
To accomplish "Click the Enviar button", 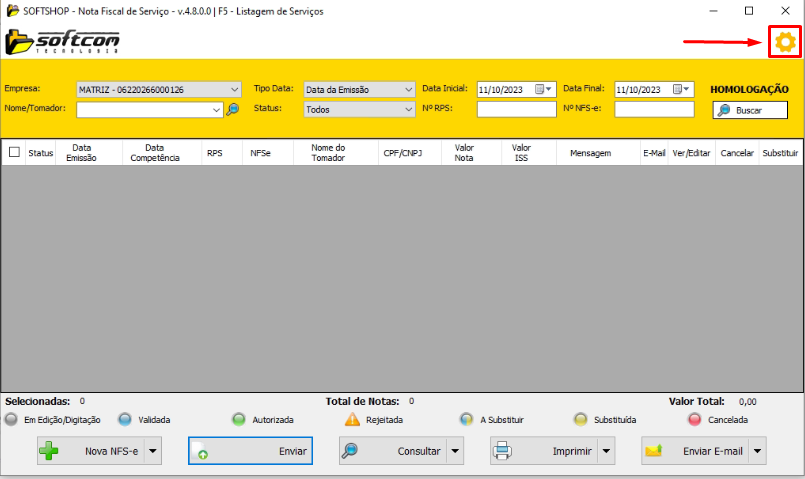I will pos(250,451).
